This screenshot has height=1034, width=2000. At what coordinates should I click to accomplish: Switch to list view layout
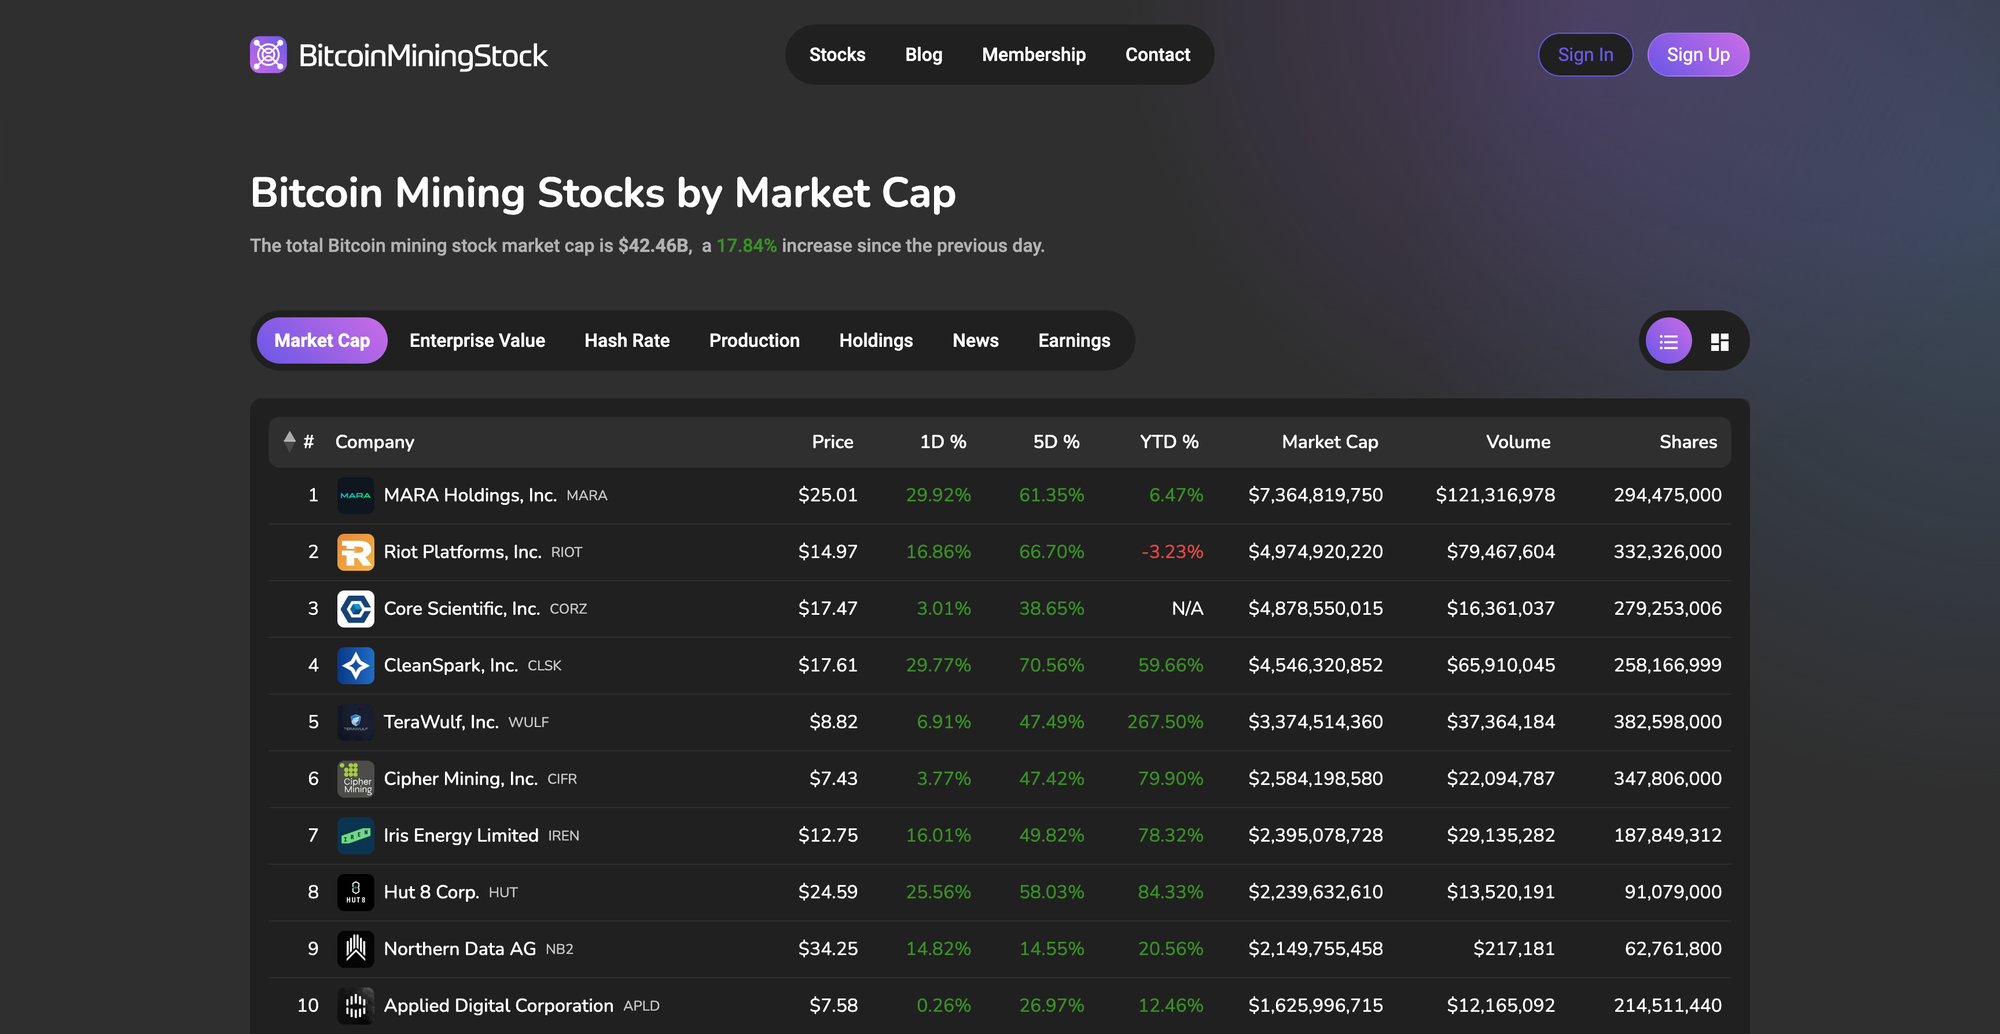tap(1668, 342)
